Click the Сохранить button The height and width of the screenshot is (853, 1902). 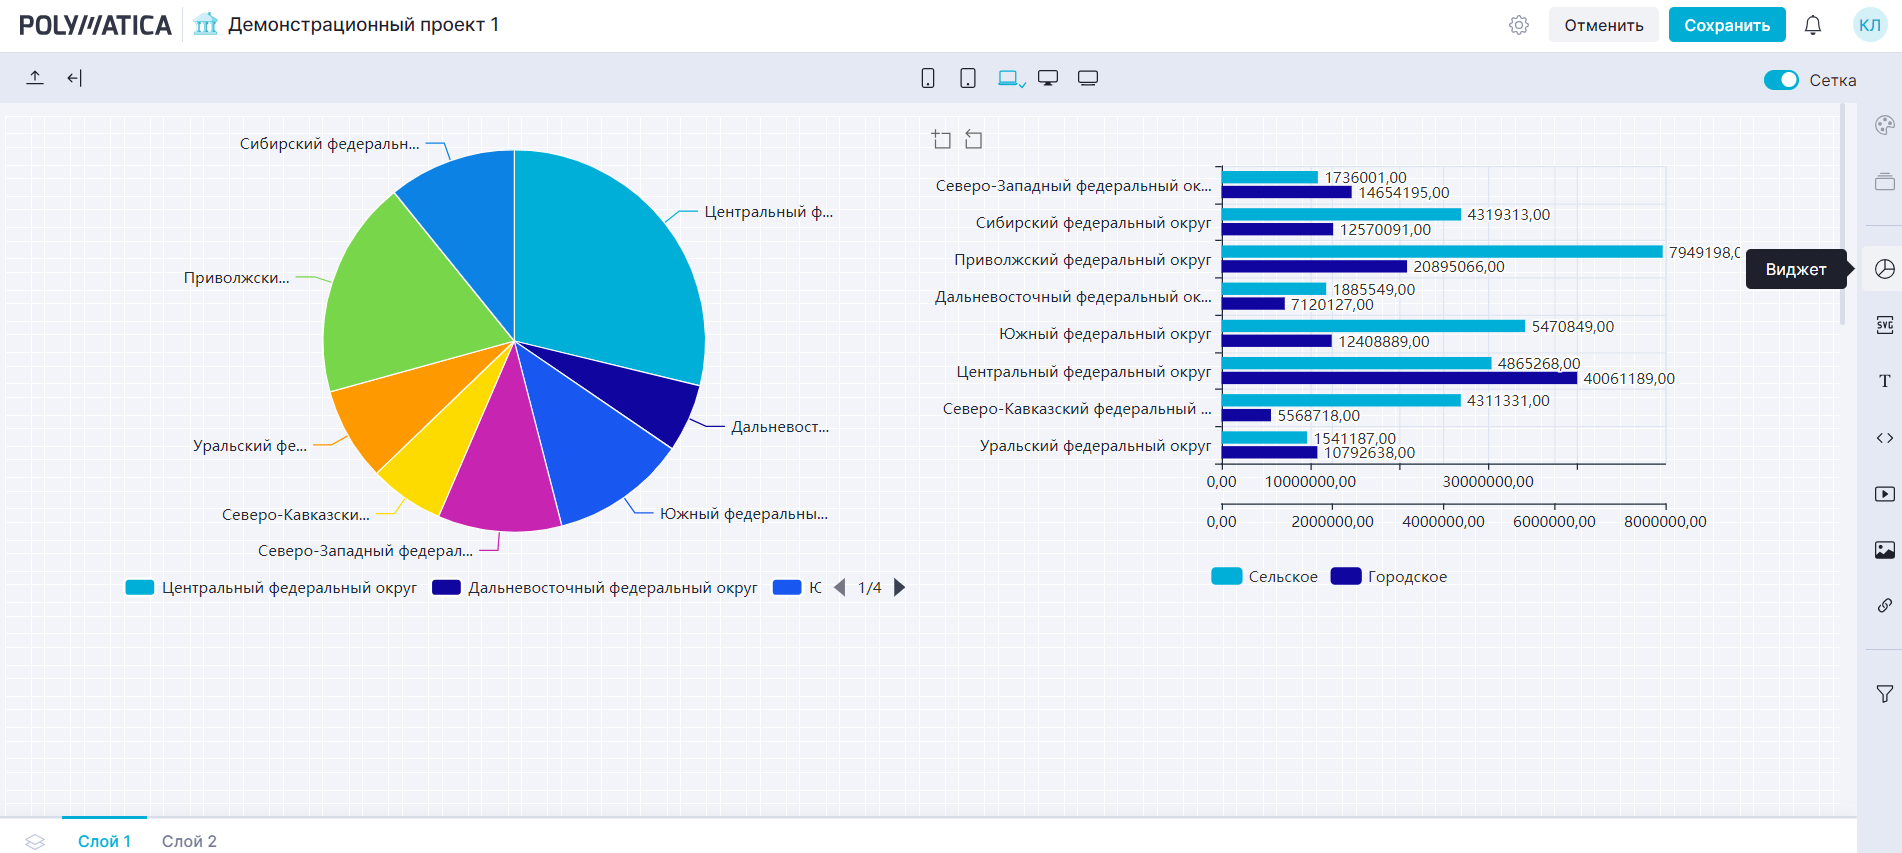pos(1726,25)
